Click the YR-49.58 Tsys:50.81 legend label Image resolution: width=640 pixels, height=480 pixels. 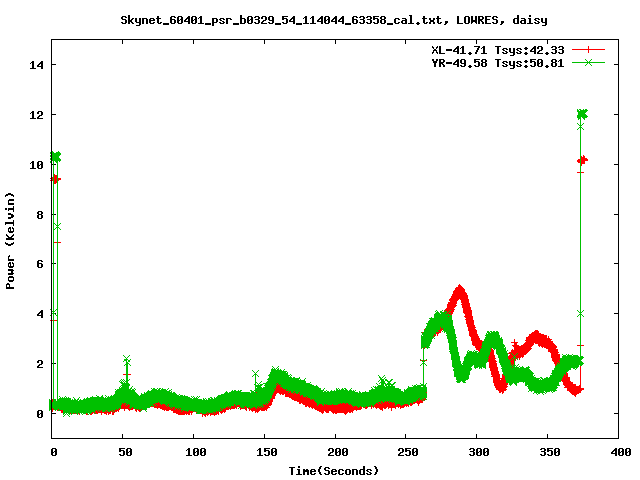tap(498, 63)
